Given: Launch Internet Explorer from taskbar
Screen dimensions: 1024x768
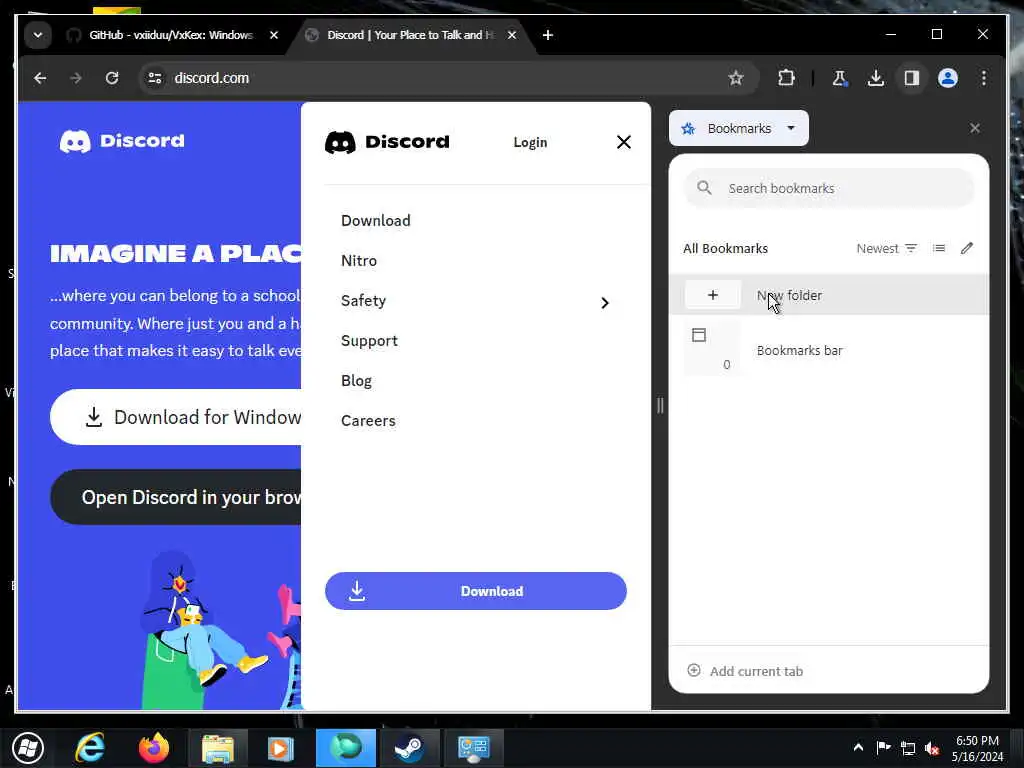Looking at the screenshot, I should [90, 748].
